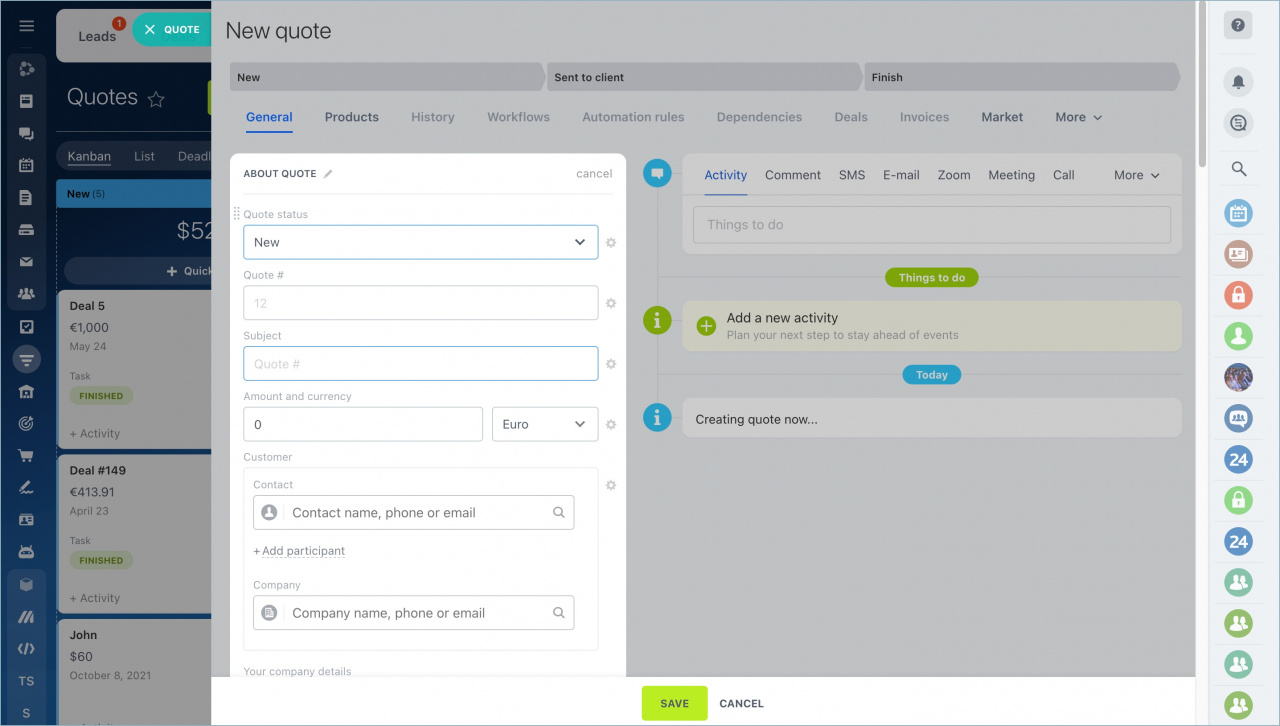This screenshot has width=1280, height=726.
Task: Click the CANCEL button at bottom
Action: (742, 704)
